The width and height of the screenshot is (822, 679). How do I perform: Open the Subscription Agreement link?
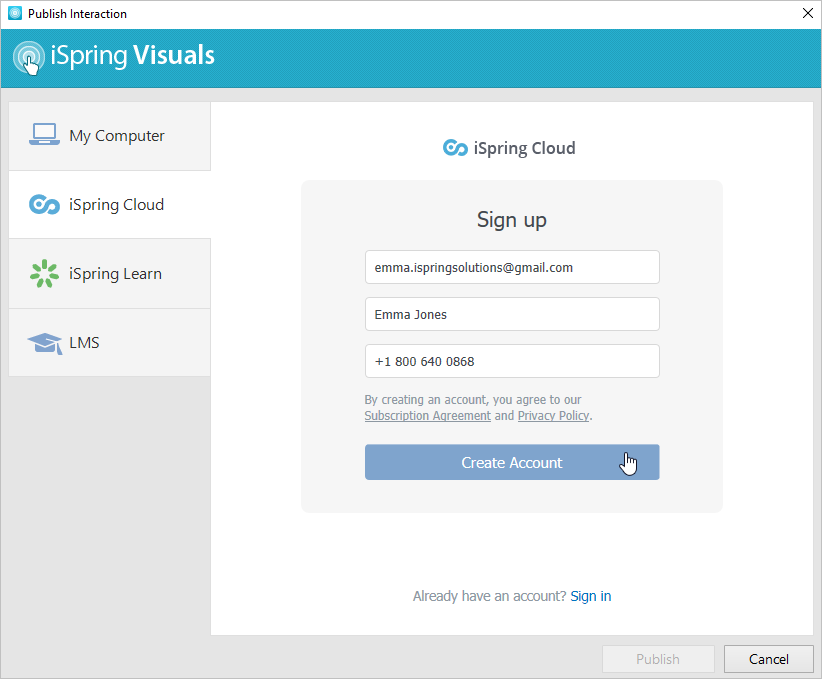pyautogui.click(x=427, y=416)
